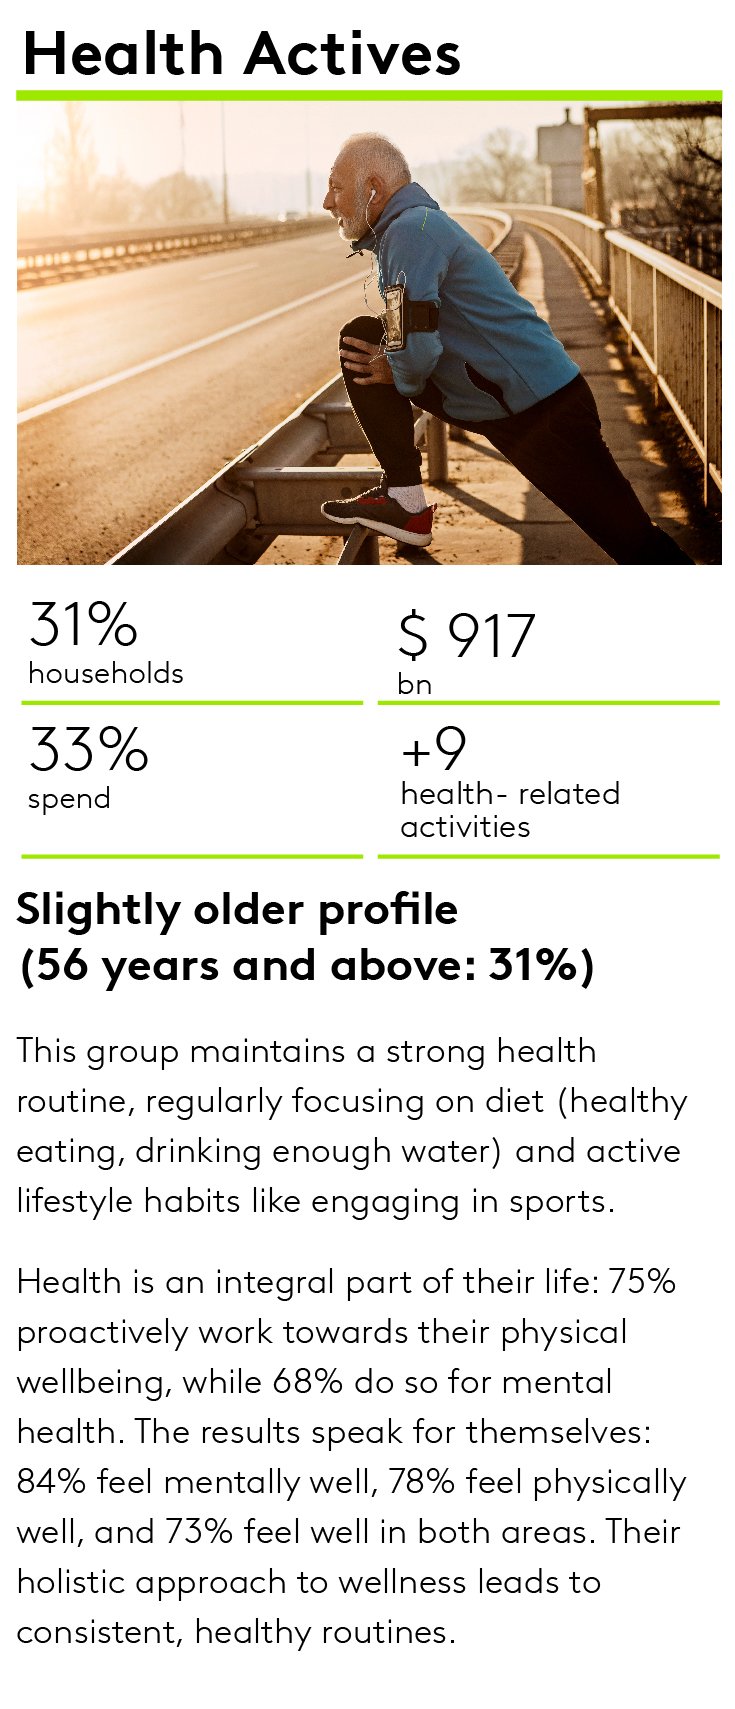This screenshot has width=735, height=1709.
Task: Click the word households under 31%
Action: click(x=105, y=673)
